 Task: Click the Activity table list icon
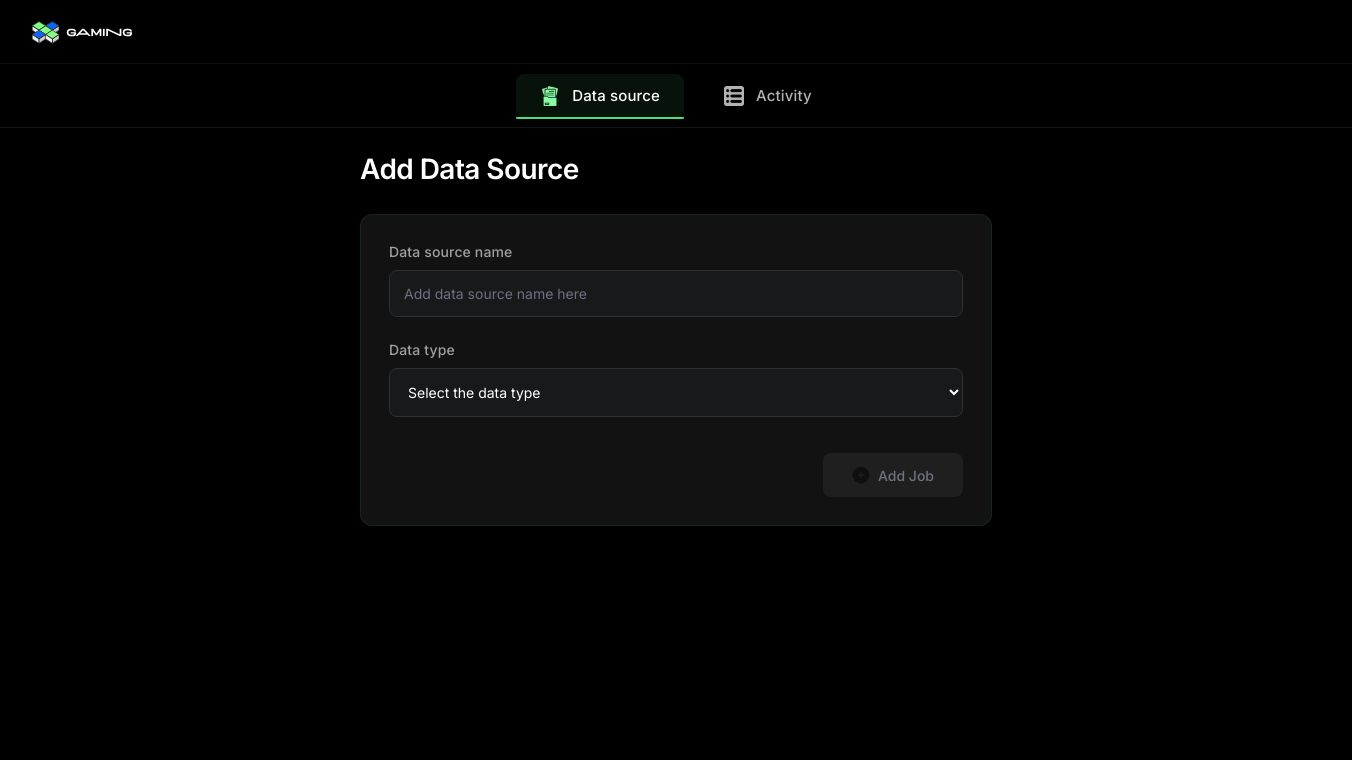(734, 96)
